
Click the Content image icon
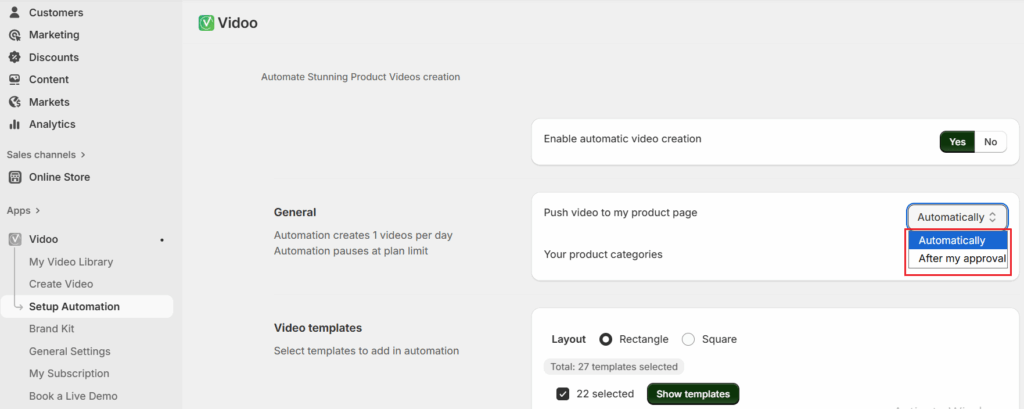coord(14,79)
